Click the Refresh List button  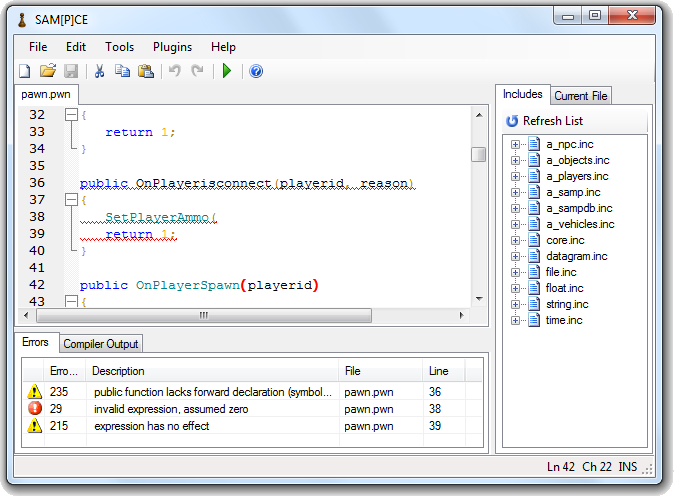(x=544, y=121)
